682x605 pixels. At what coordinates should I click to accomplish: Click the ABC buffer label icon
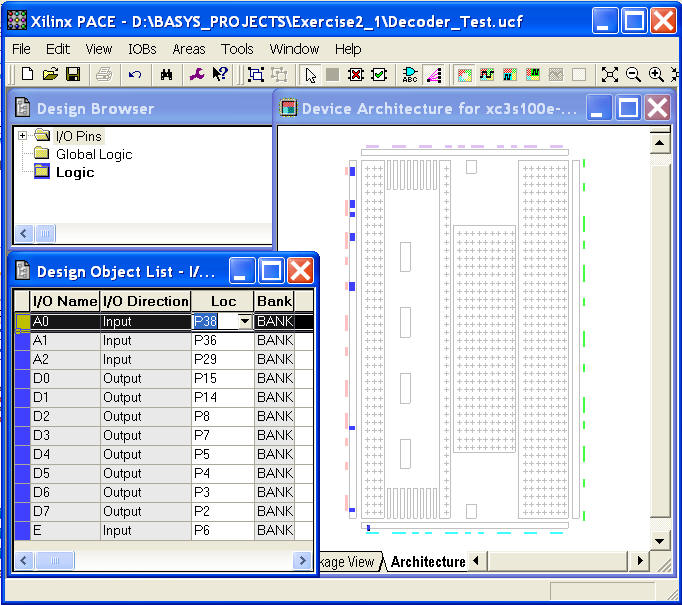click(x=410, y=74)
